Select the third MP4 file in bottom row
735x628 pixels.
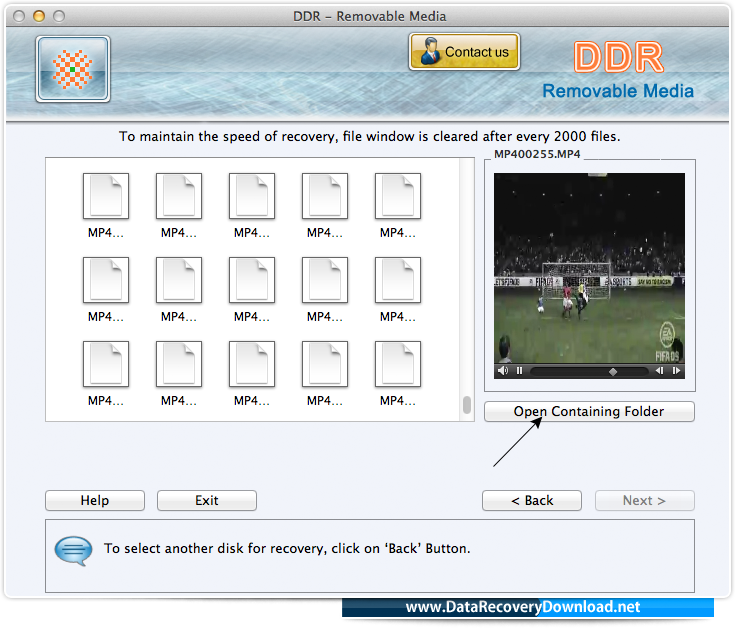[252, 374]
